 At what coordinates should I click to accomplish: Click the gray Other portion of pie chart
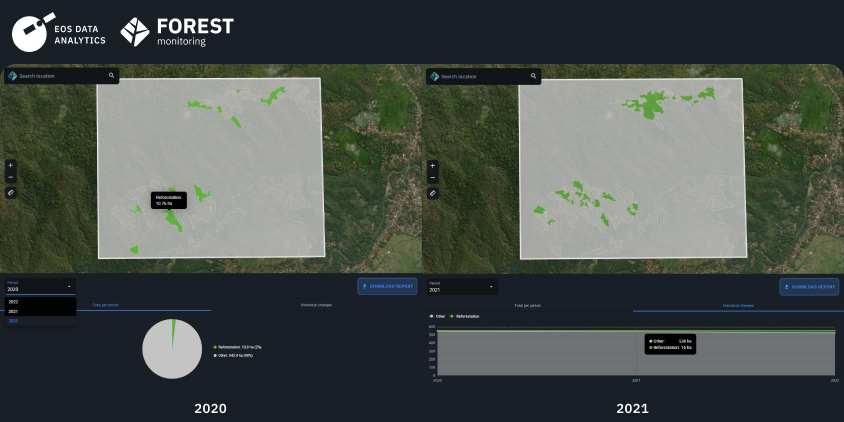click(171, 355)
